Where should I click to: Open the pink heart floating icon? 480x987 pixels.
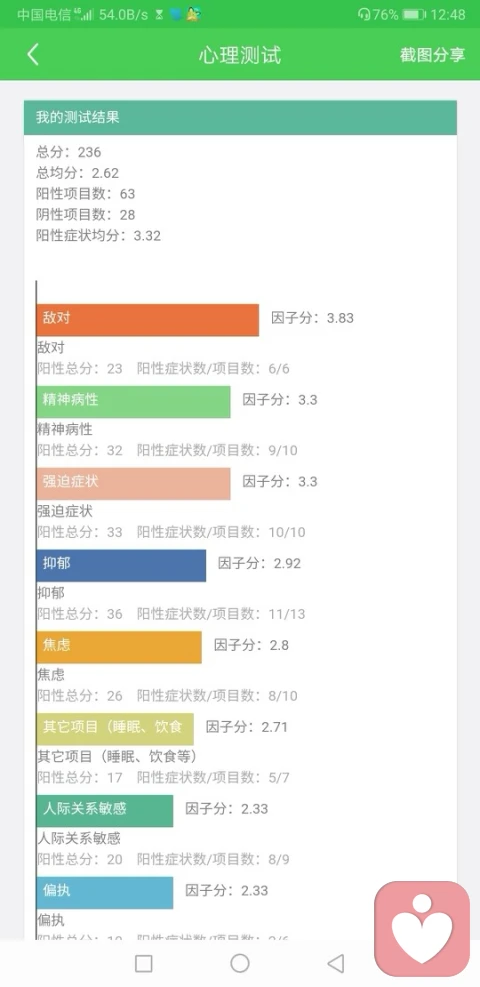pos(422,929)
